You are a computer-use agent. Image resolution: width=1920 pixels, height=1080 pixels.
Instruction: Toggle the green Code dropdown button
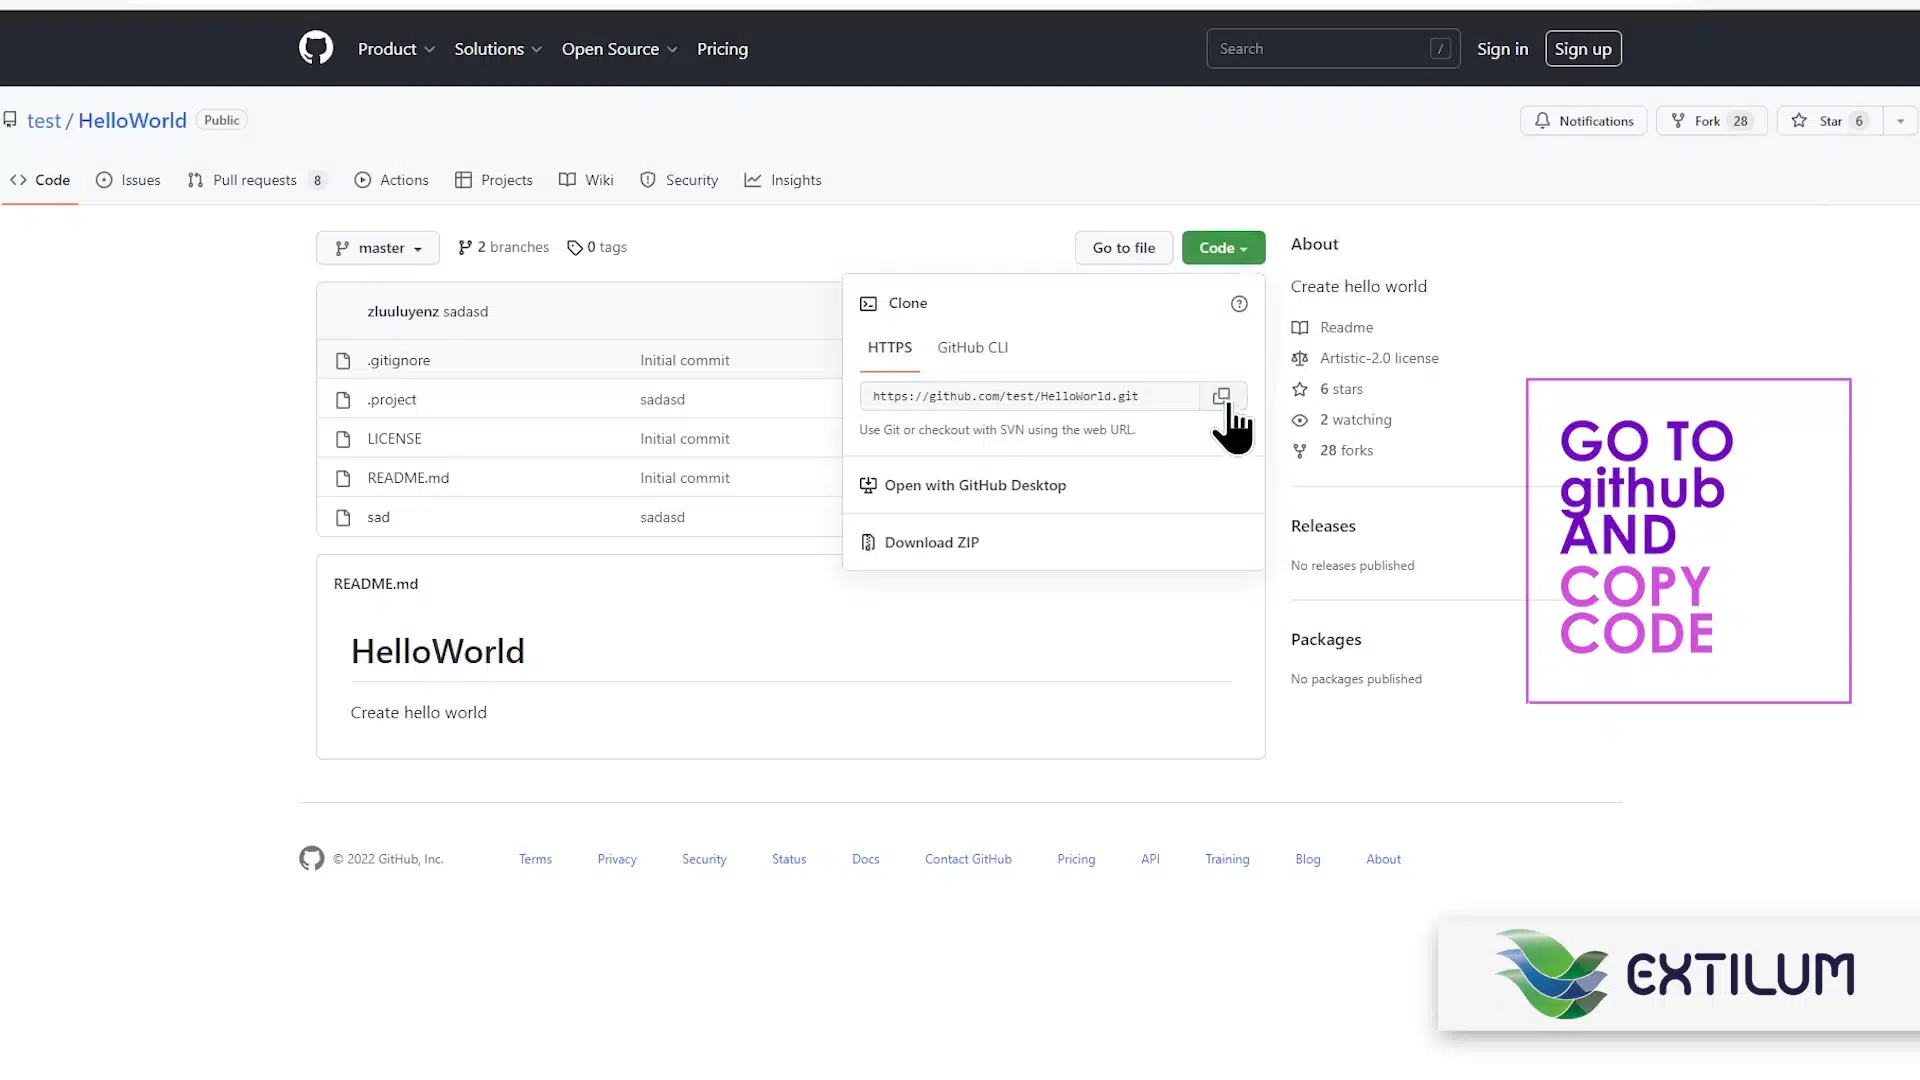[1223, 248]
